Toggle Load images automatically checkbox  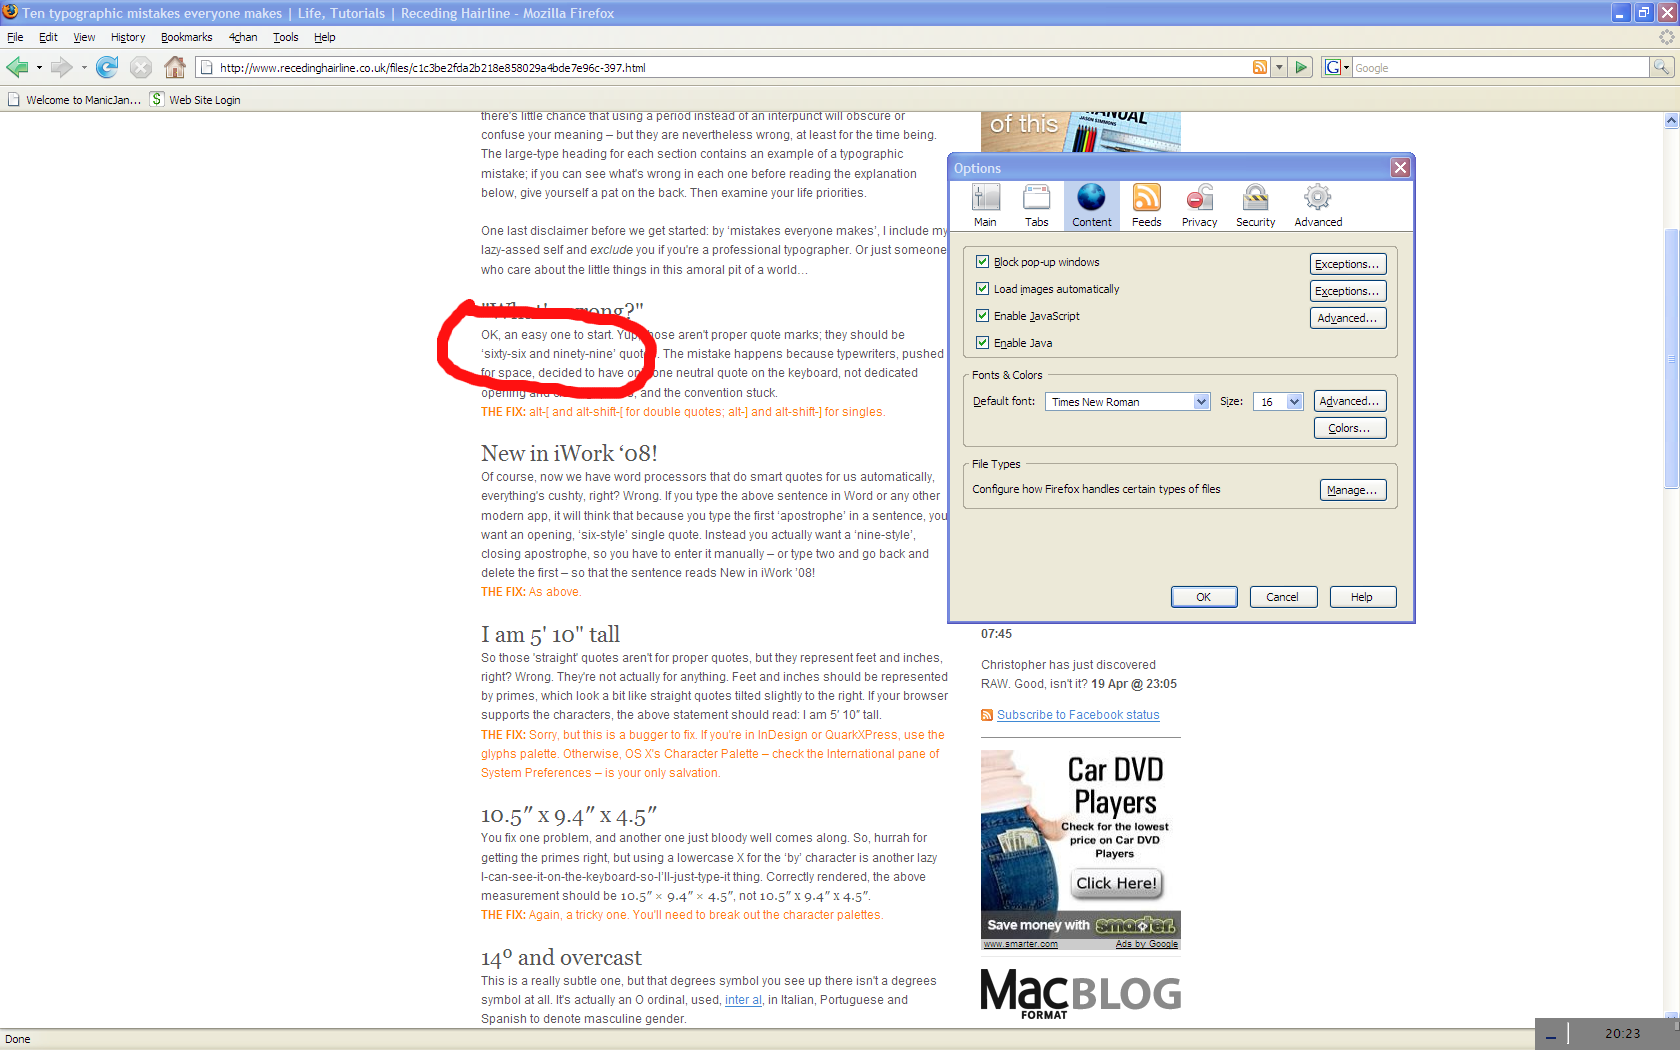click(982, 289)
